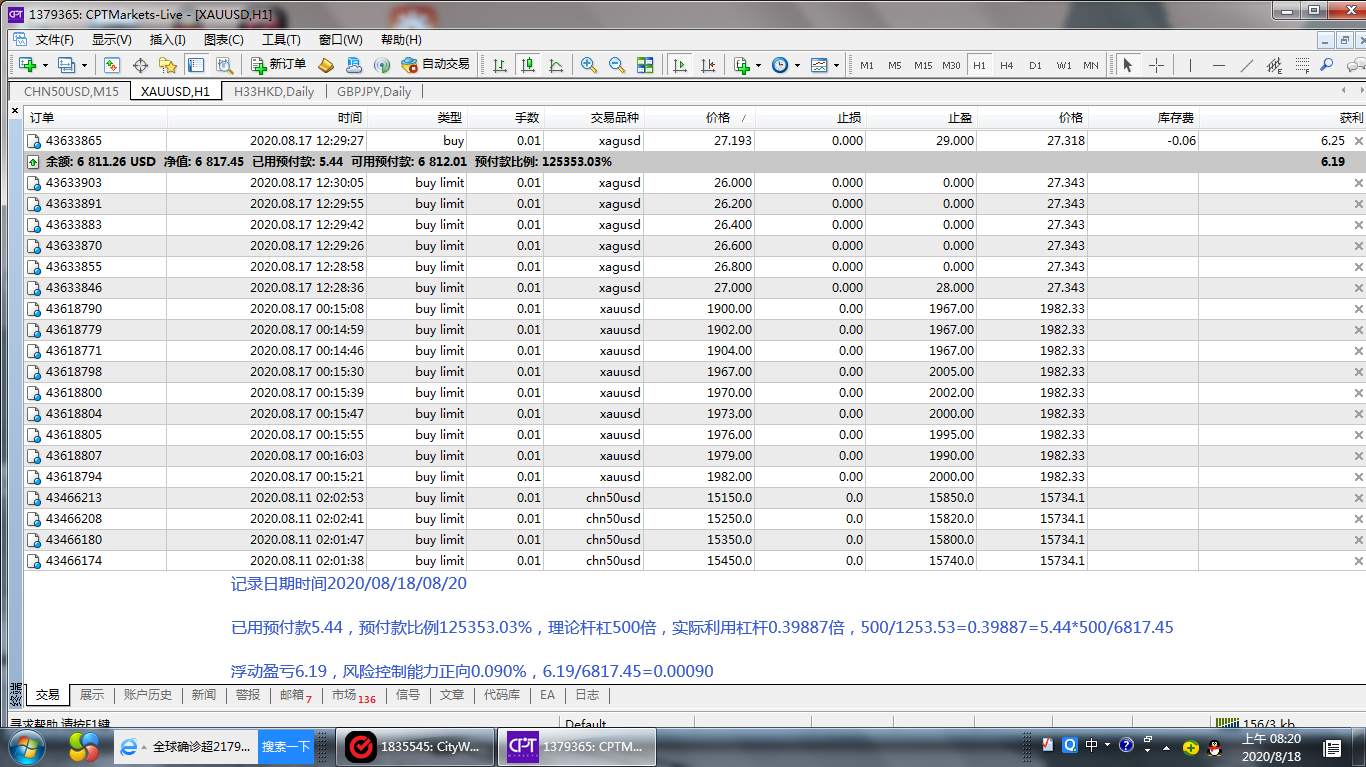The image size is (1366, 767).
Task: Activate the standard cursor mode
Action: (1128, 65)
